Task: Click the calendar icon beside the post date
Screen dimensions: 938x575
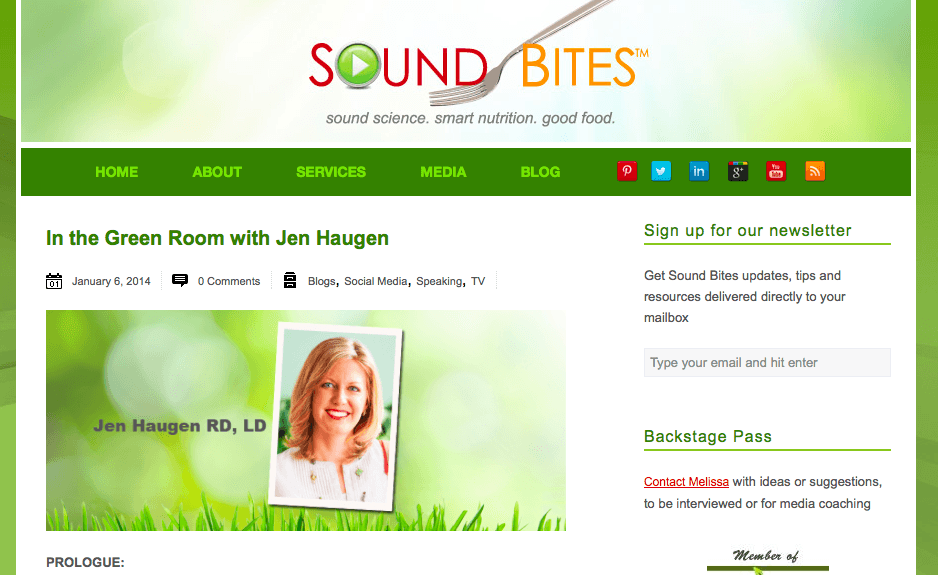Action: (x=54, y=281)
